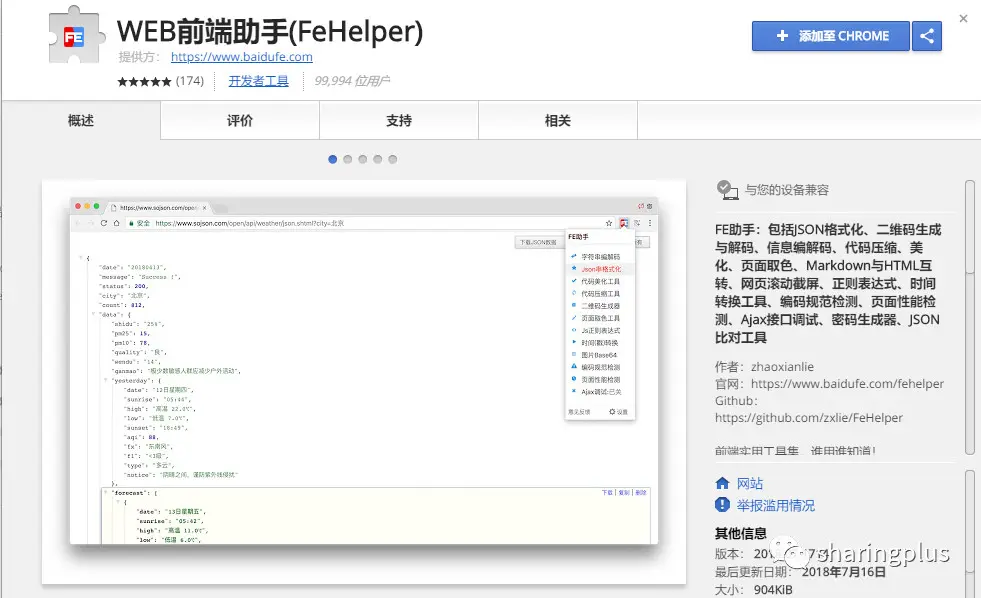Click 二维码生成器 in the preview menu
Viewport: 981px width, 598px height.
pos(600,306)
